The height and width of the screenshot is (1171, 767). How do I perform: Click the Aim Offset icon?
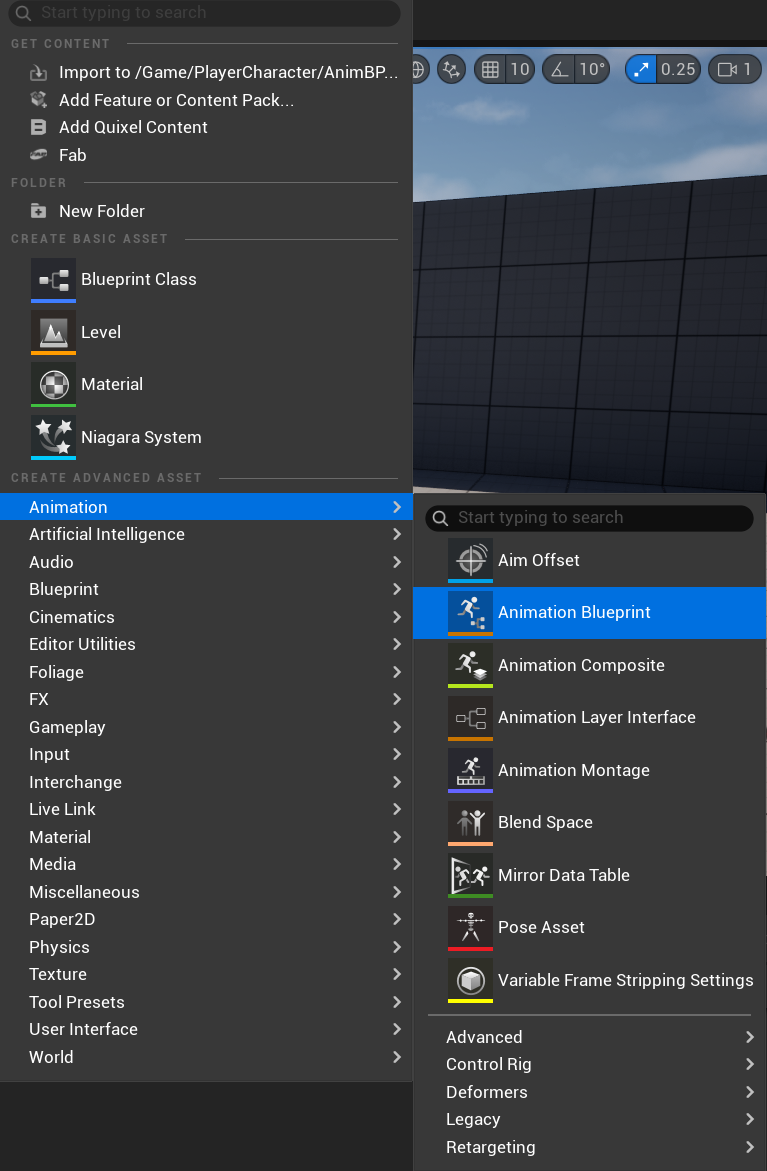pyautogui.click(x=471, y=560)
